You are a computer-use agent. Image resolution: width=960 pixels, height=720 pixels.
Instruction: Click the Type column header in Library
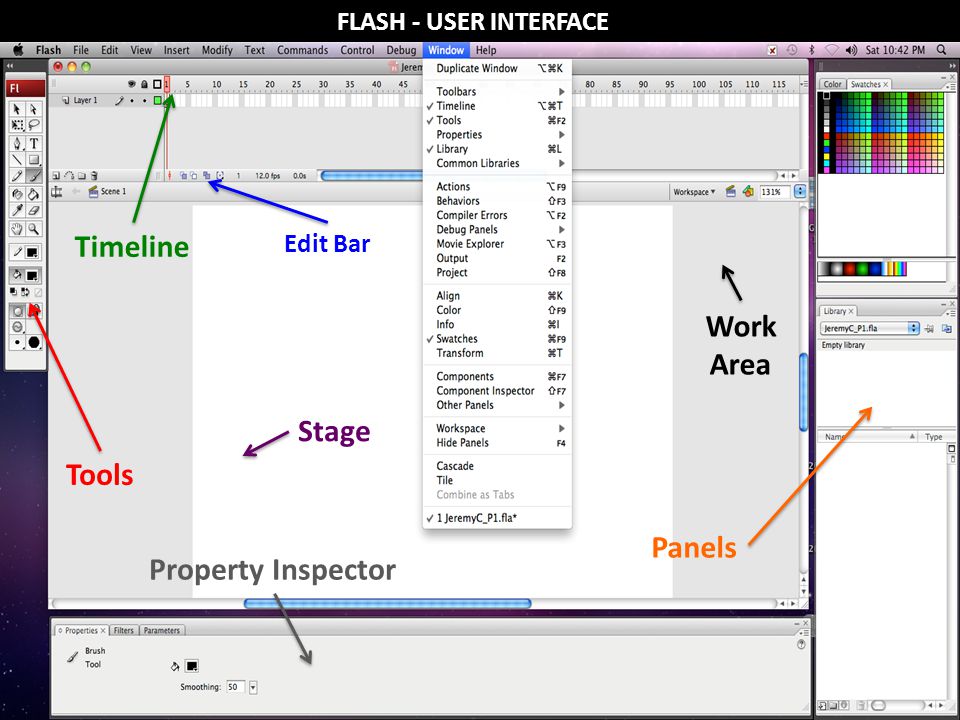pyautogui.click(x=934, y=437)
